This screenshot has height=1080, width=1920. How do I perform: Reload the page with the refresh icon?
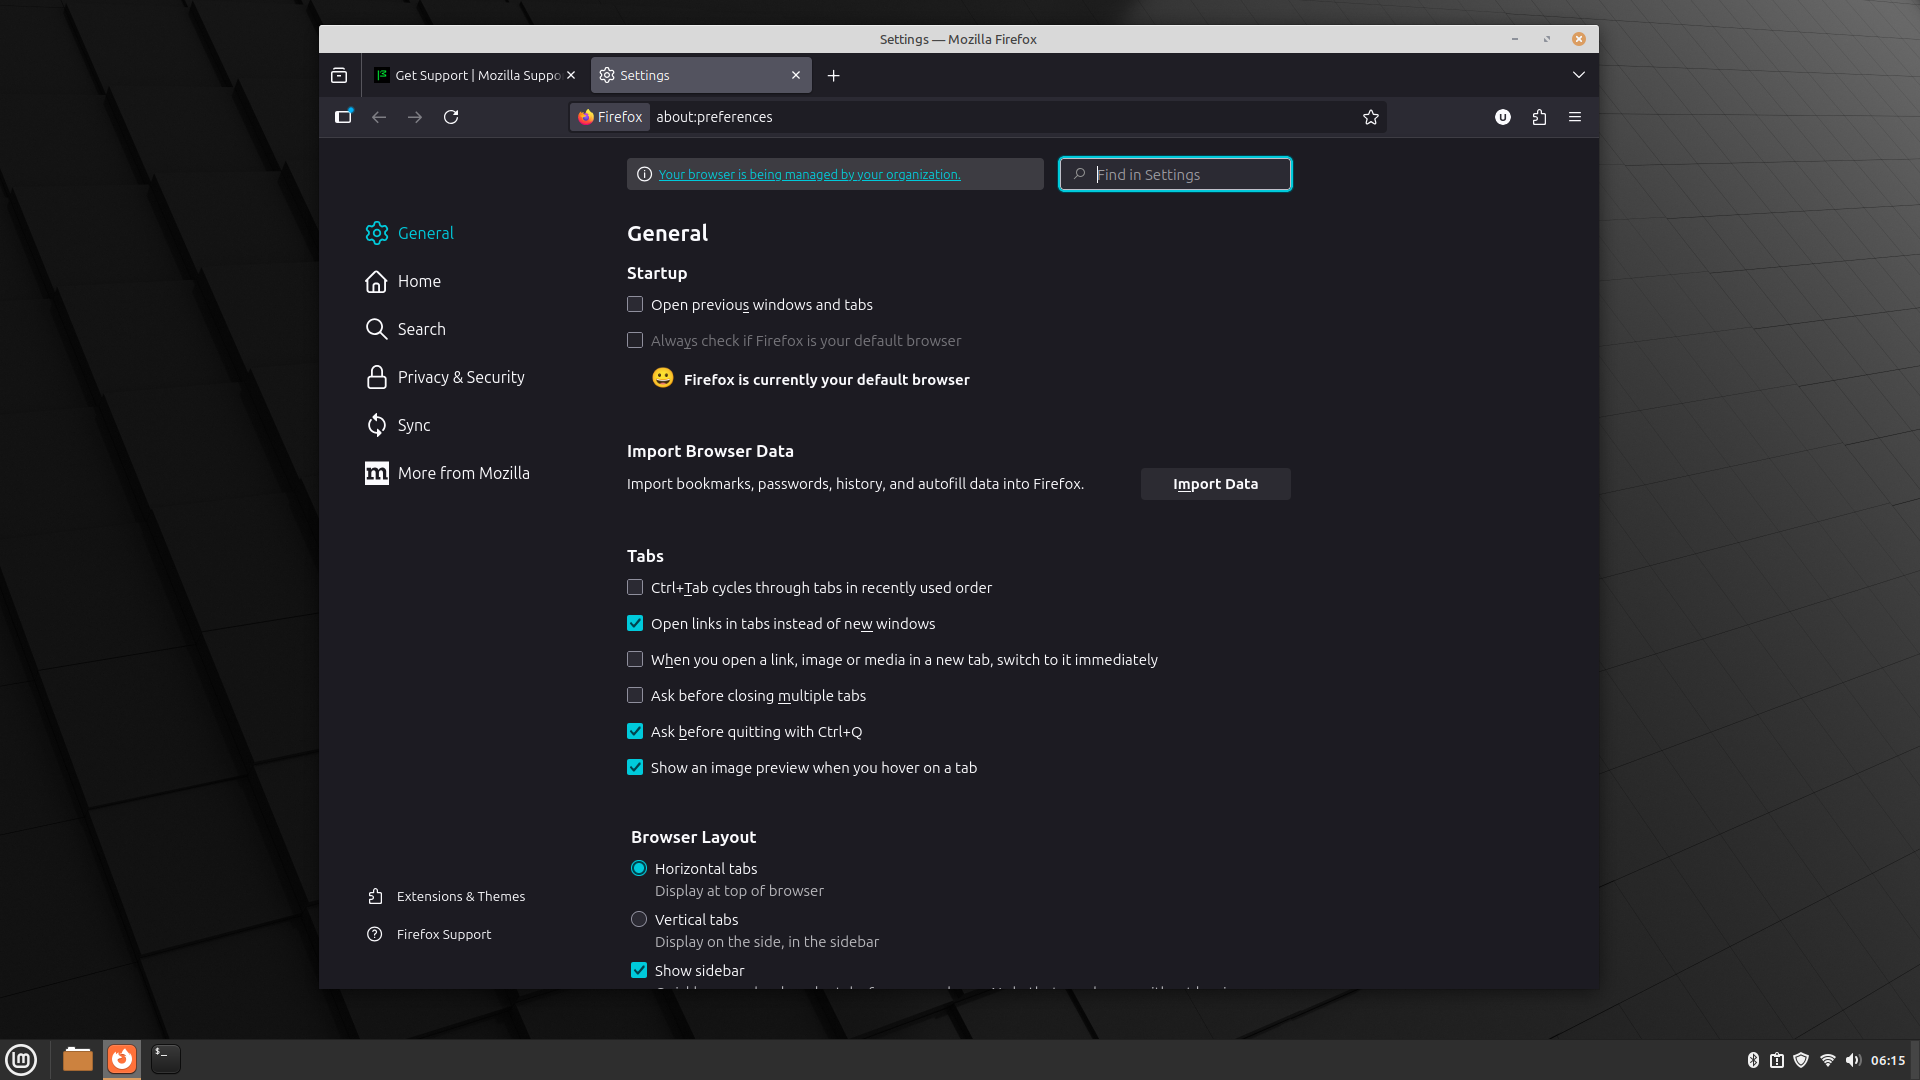tap(451, 117)
